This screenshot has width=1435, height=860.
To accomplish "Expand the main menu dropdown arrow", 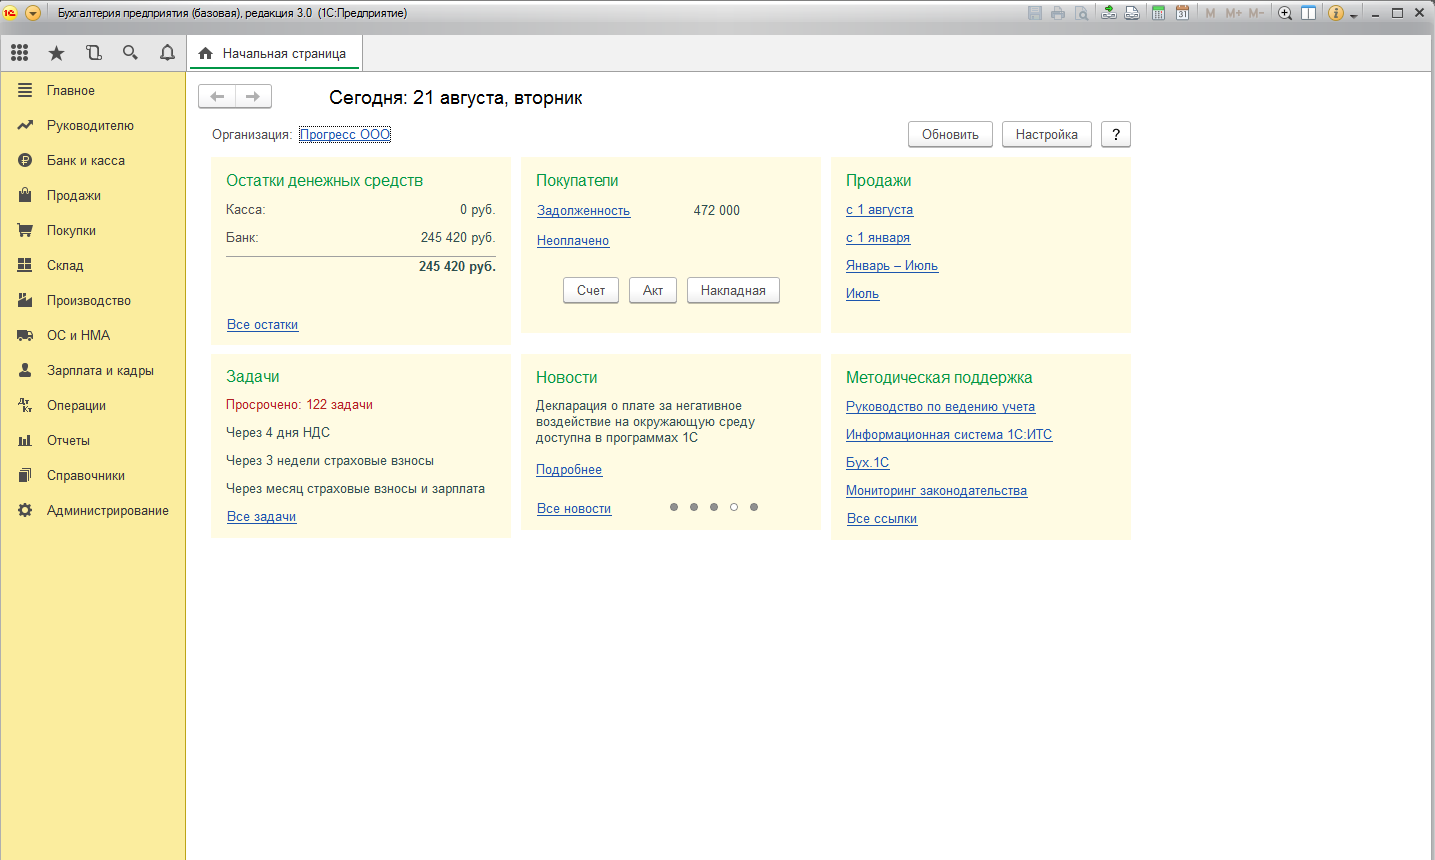I will tap(32, 13).
